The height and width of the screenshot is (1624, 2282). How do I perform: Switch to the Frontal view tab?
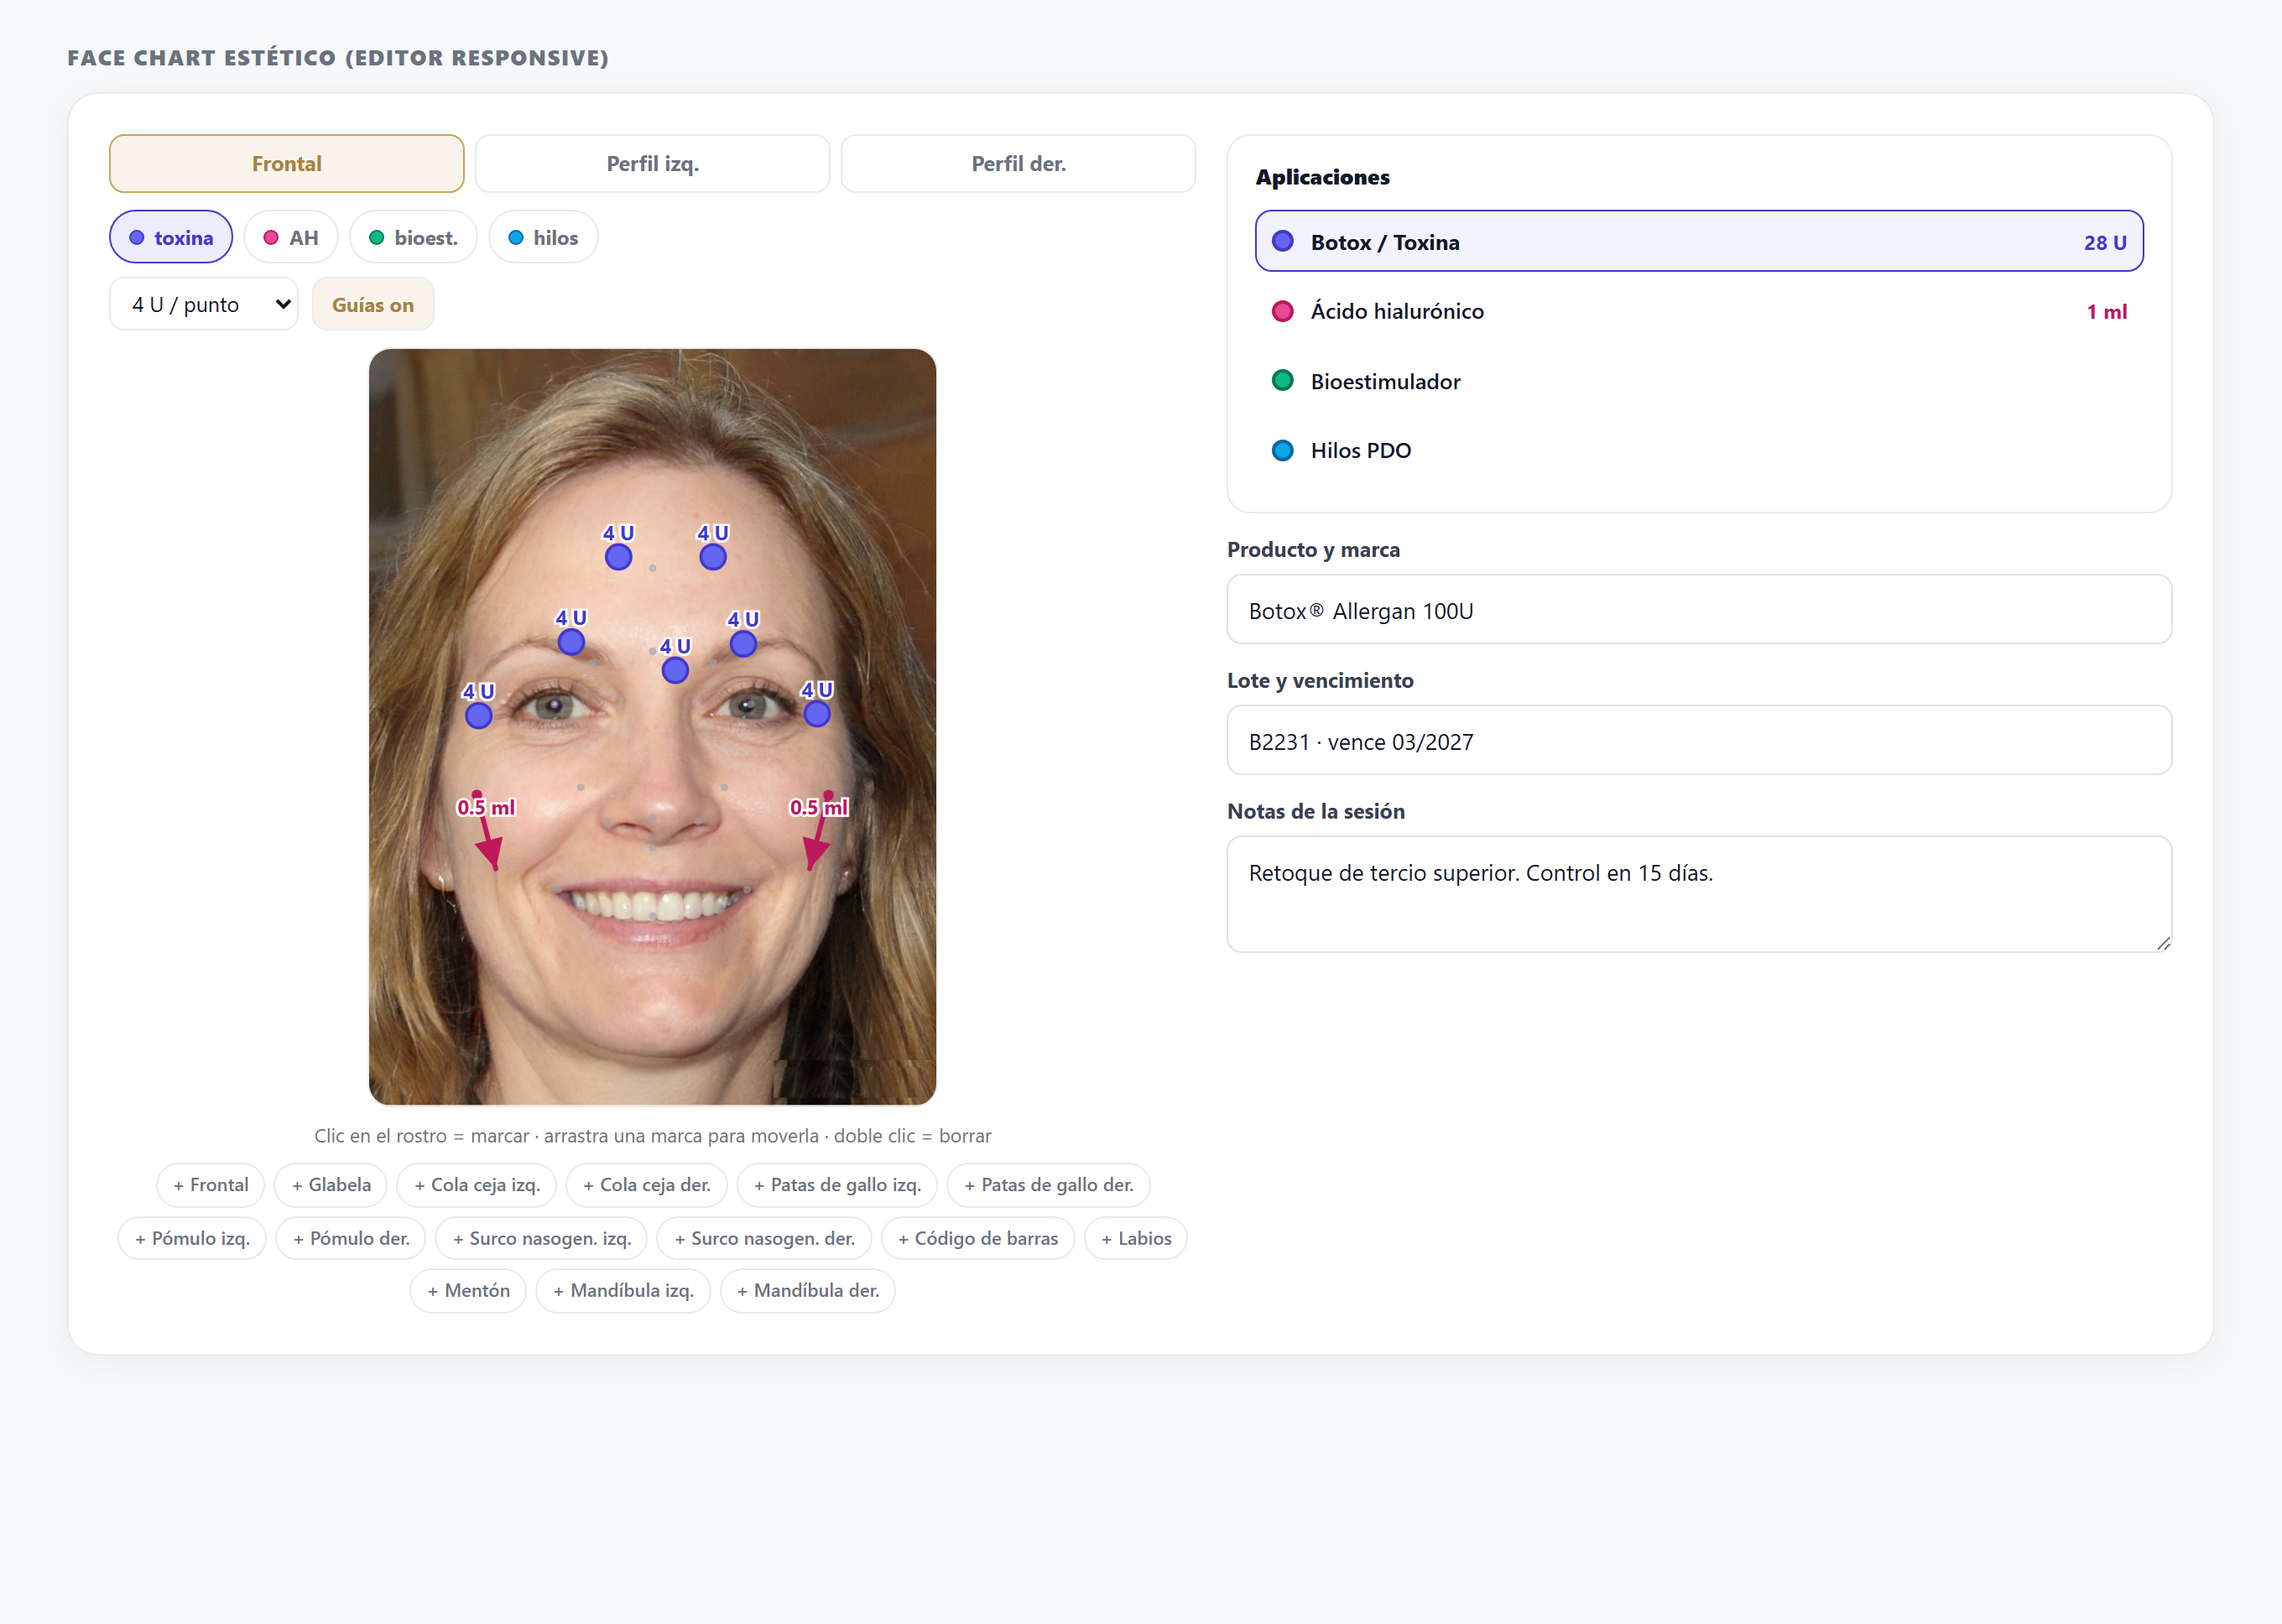coord(286,163)
